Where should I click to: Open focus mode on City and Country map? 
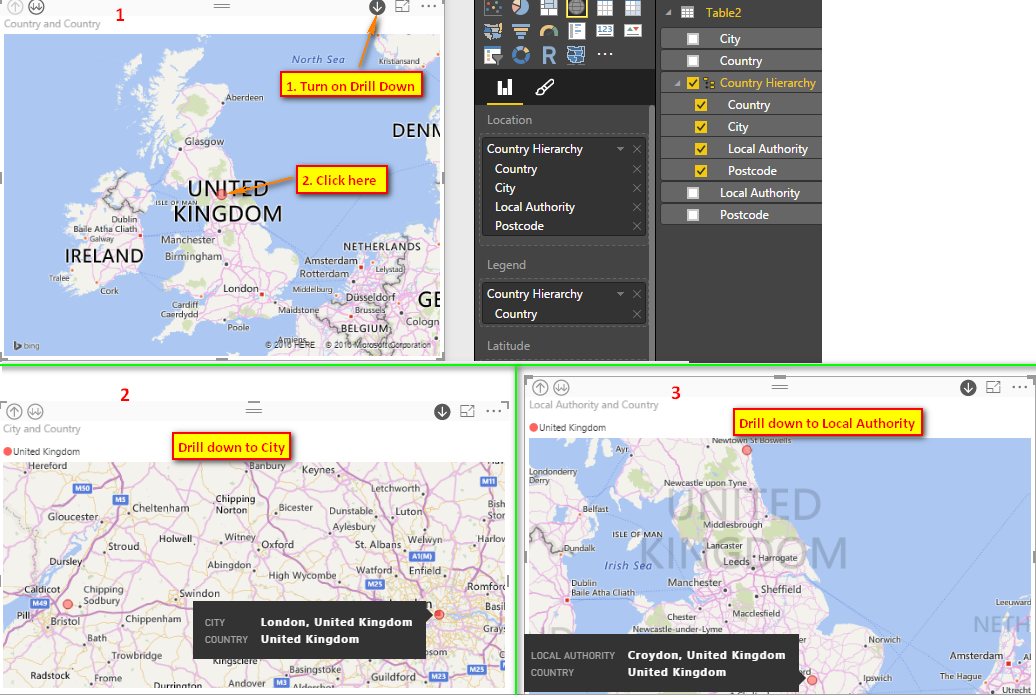pos(467,411)
